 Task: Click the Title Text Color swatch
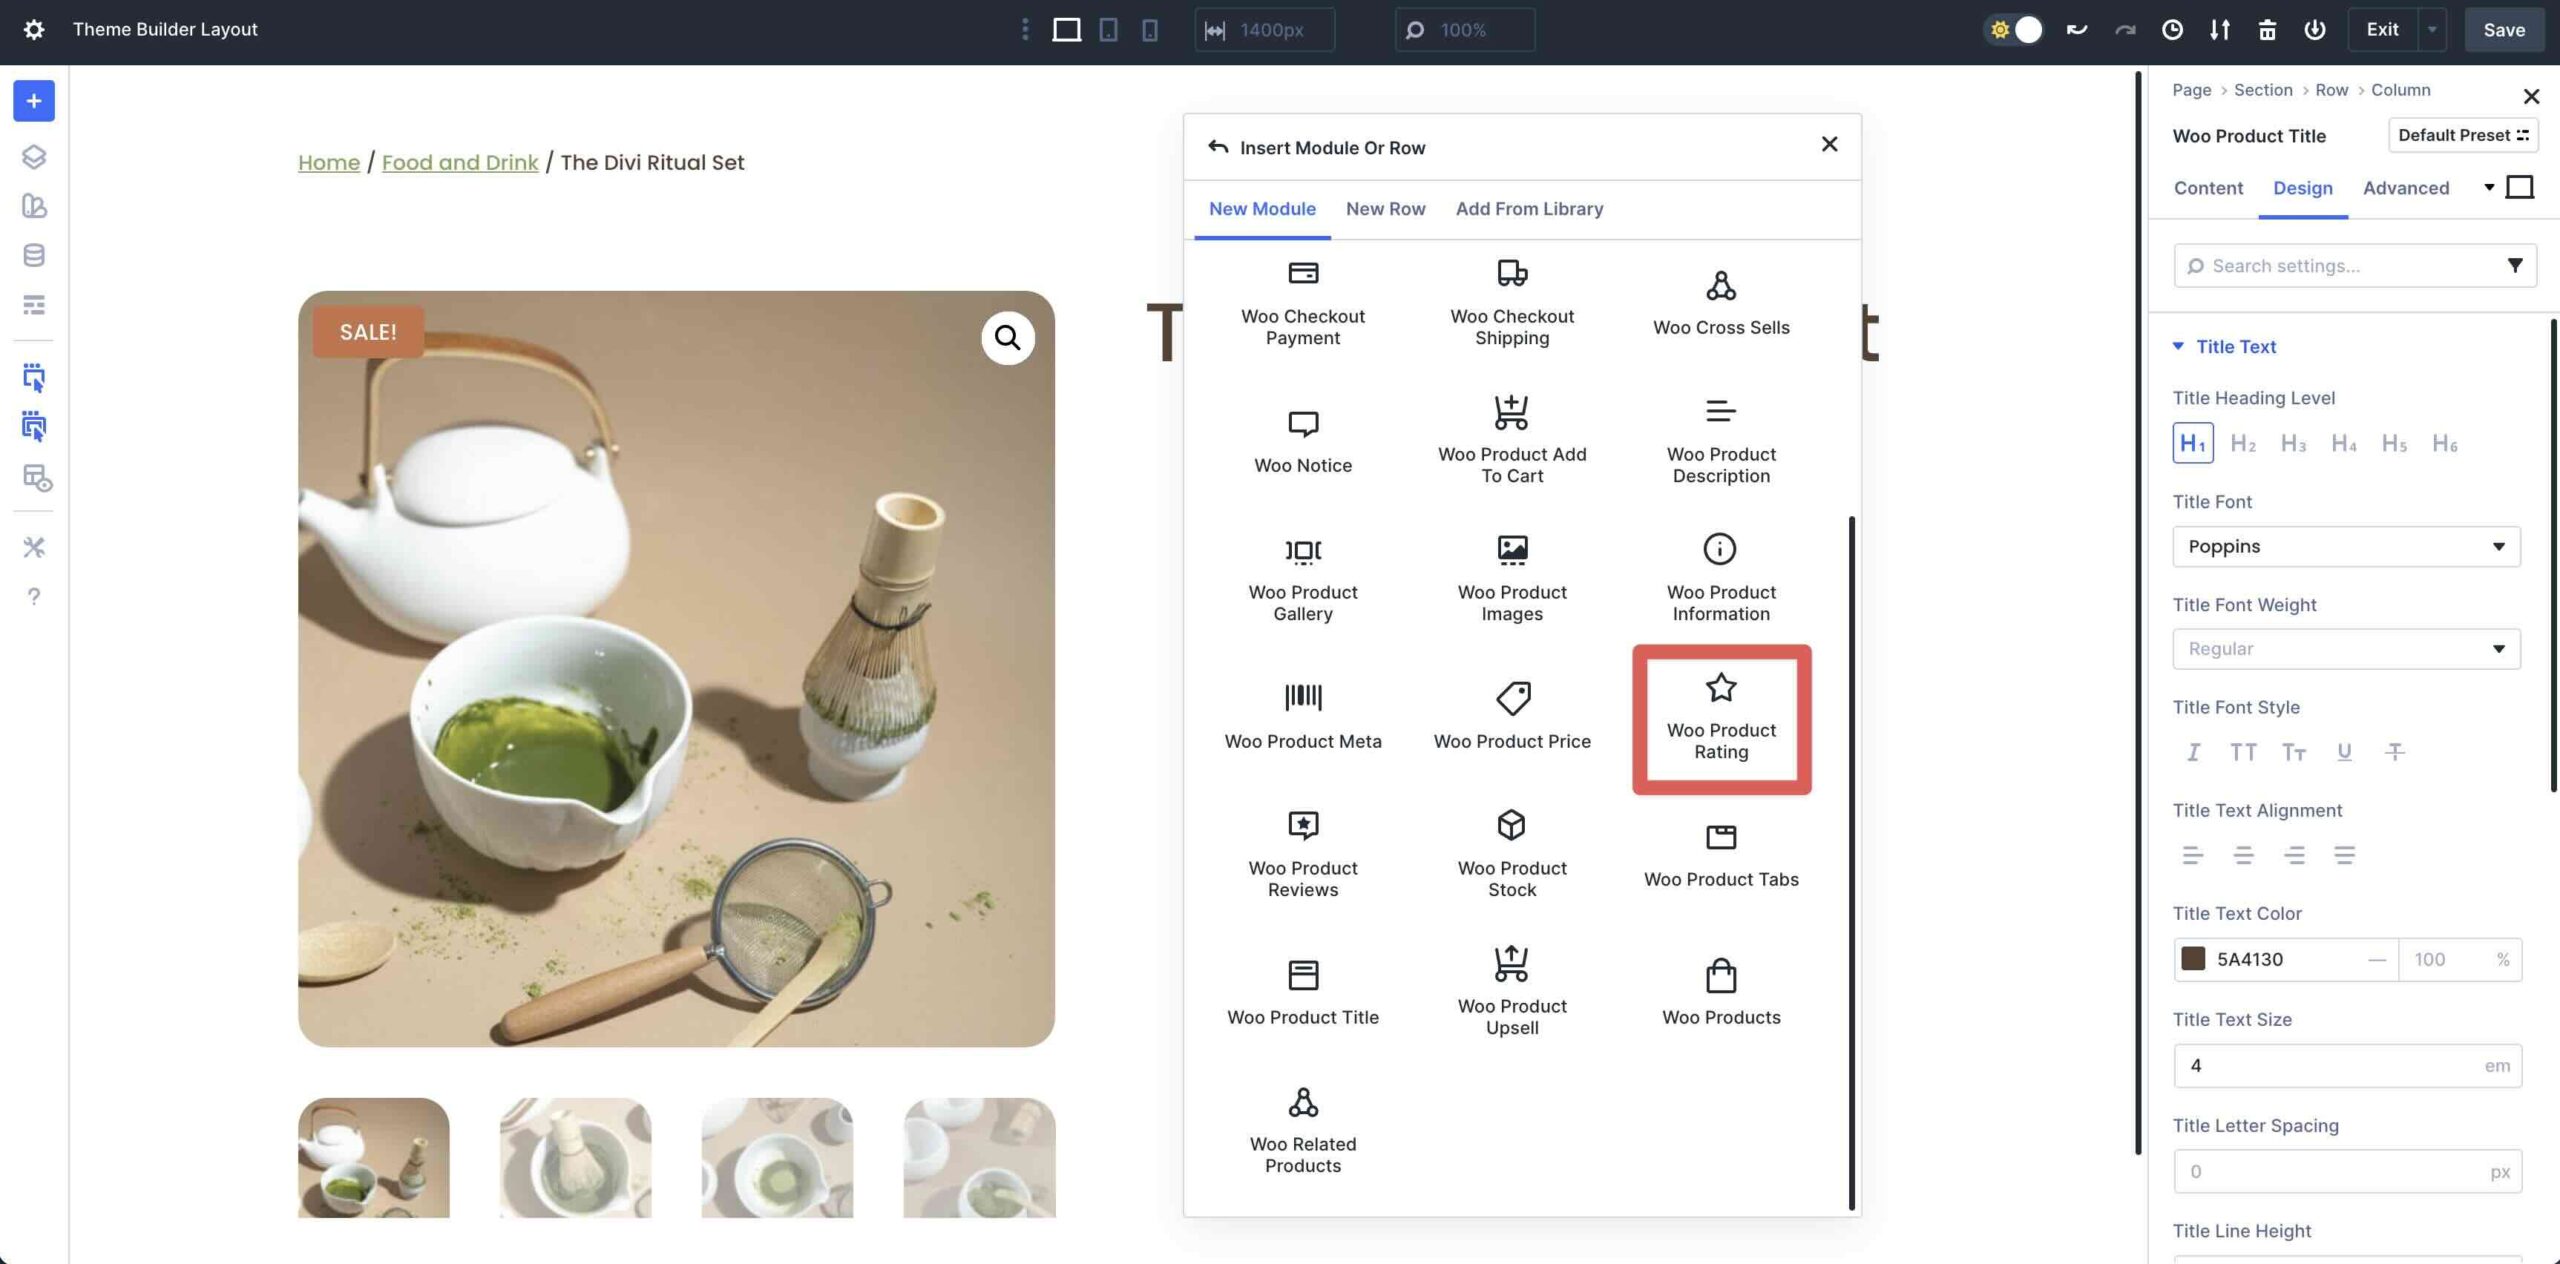(x=2192, y=959)
